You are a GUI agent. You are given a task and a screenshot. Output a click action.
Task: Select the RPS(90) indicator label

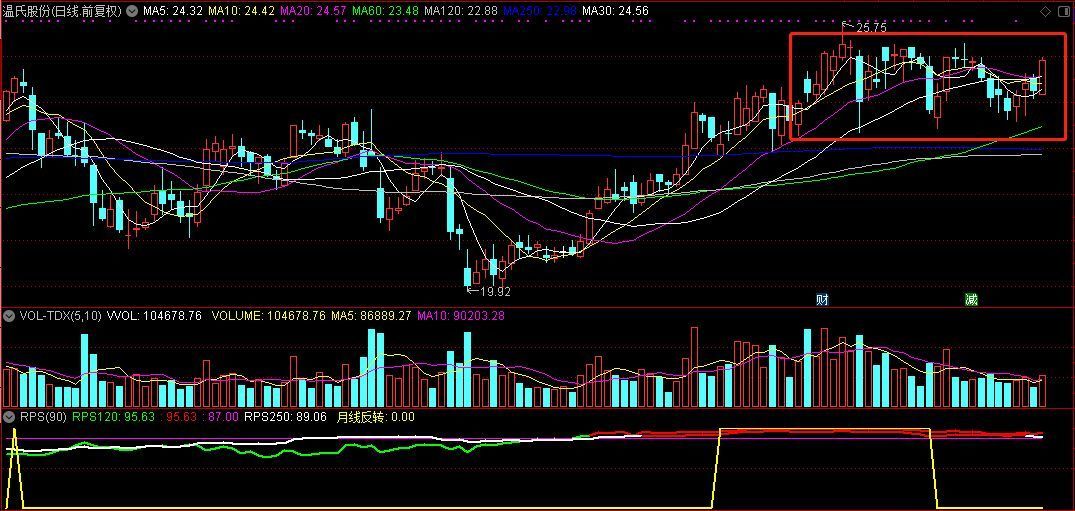point(42,417)
